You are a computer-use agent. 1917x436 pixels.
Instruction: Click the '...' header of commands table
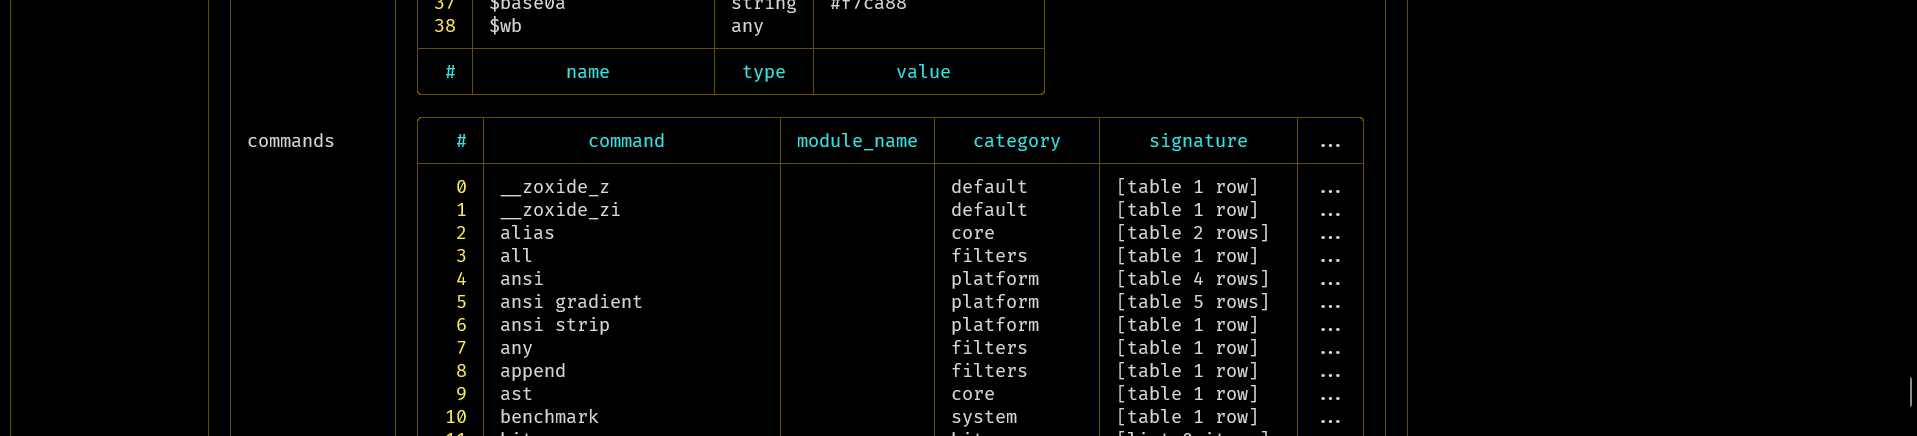[x=1330, y=143]
